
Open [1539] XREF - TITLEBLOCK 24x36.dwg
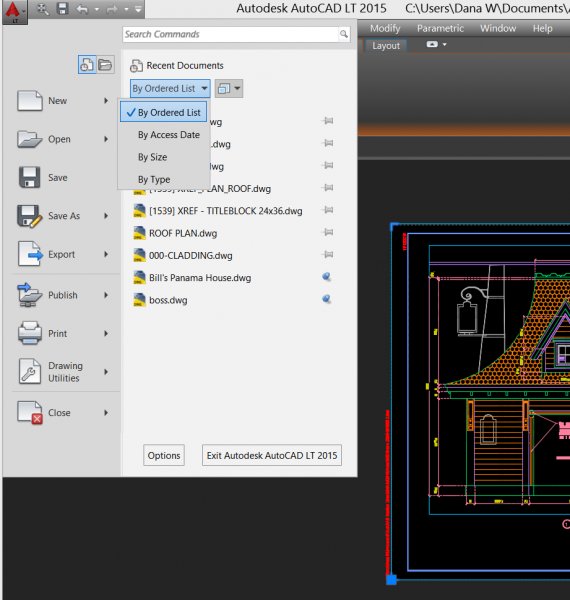226,211
